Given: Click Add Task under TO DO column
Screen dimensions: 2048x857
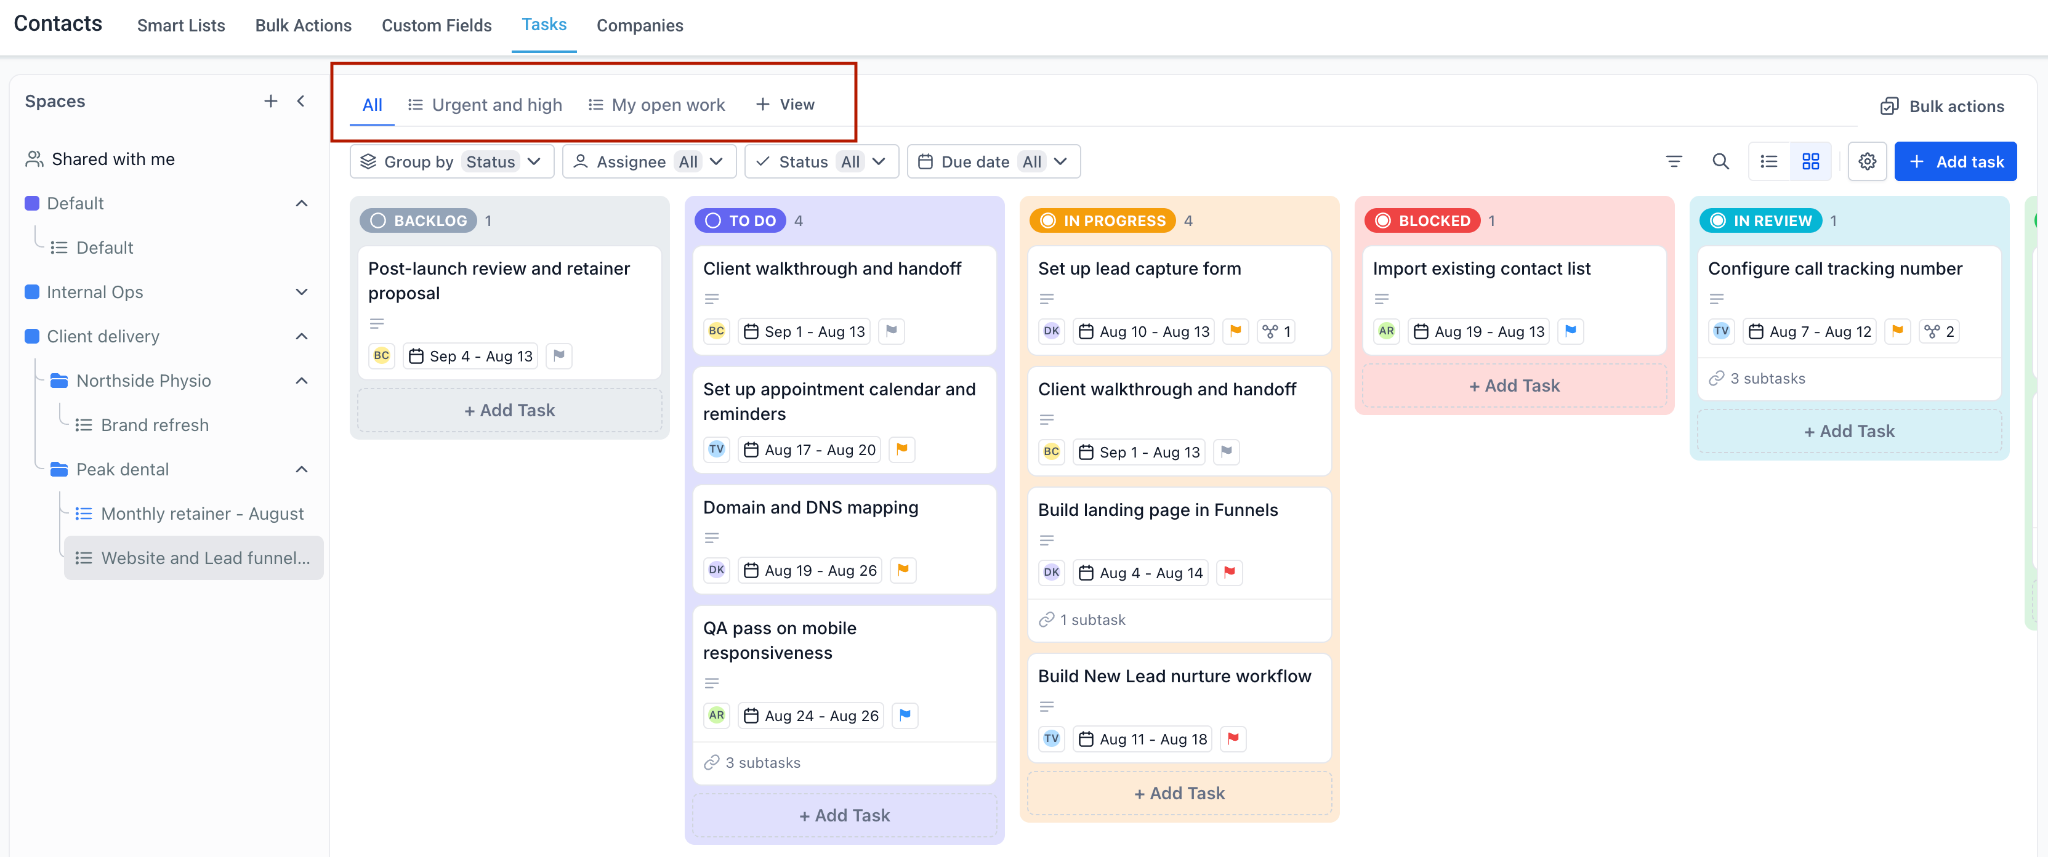Looking at the screenshot, I should [844, 815].
